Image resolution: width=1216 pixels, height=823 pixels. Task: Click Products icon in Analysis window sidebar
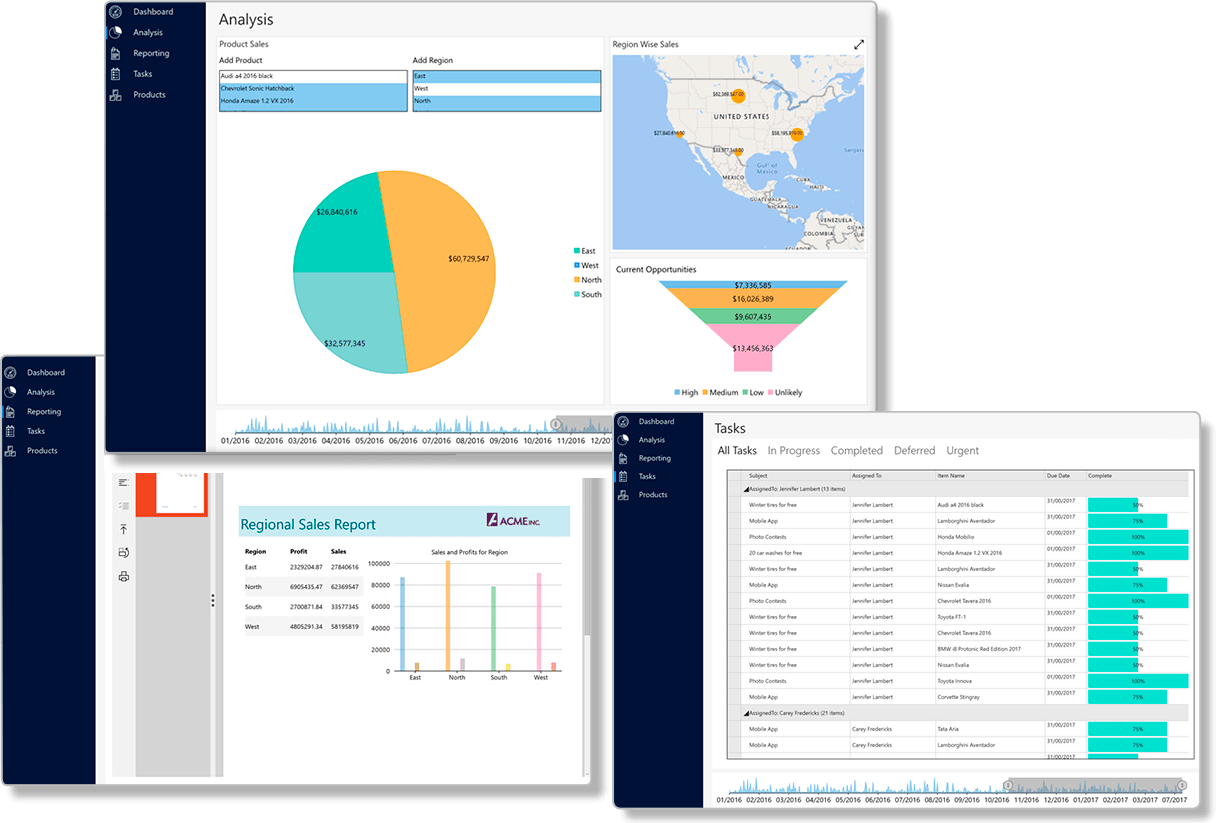pyautogui.click(x=115, y=95)
